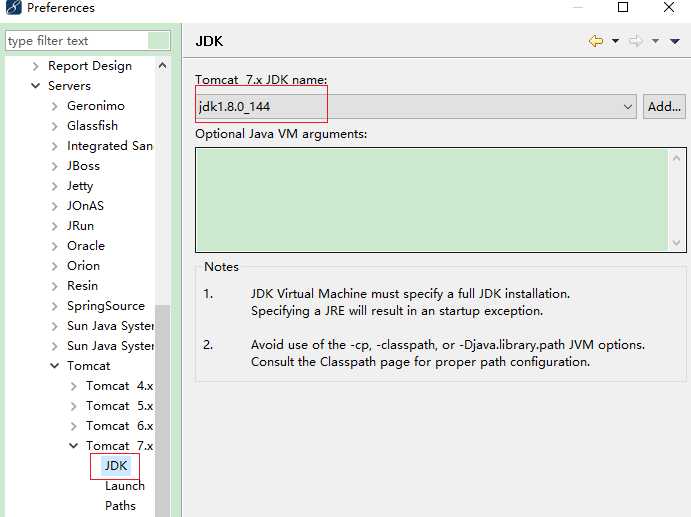Expand the SpringSource node
This screenshot has height=517, width=691.
pos(55,306)
